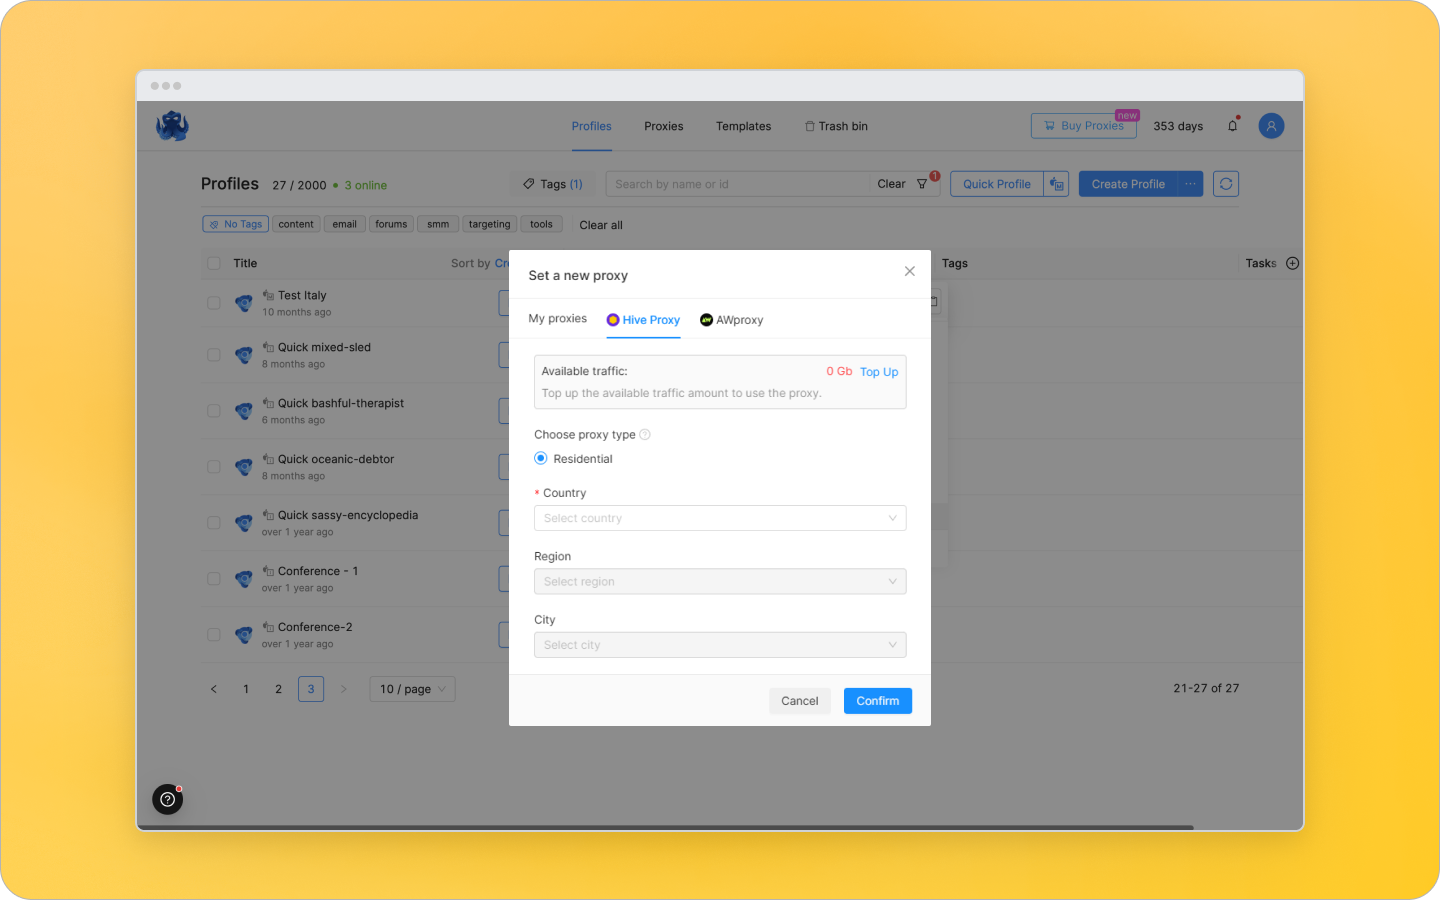Open the Proxies navigation menu item
Image resolution: width=1440 pixels, height=900 pixels.
tap(663, 126)
